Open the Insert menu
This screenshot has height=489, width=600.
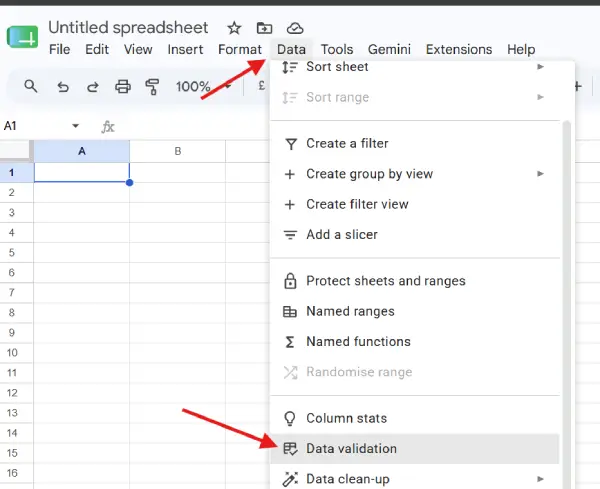pyautogui.click(x=185, y=49)
